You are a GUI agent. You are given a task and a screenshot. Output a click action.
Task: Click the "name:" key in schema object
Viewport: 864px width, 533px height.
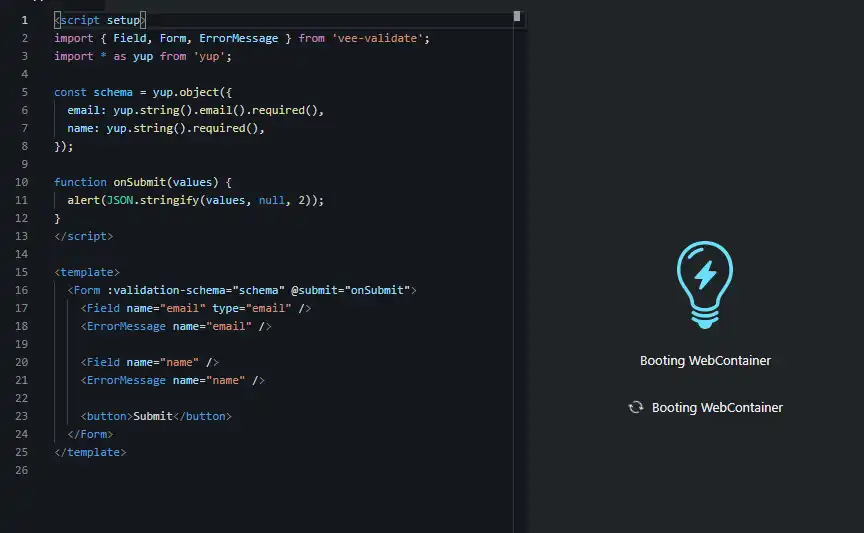(83, 128)
